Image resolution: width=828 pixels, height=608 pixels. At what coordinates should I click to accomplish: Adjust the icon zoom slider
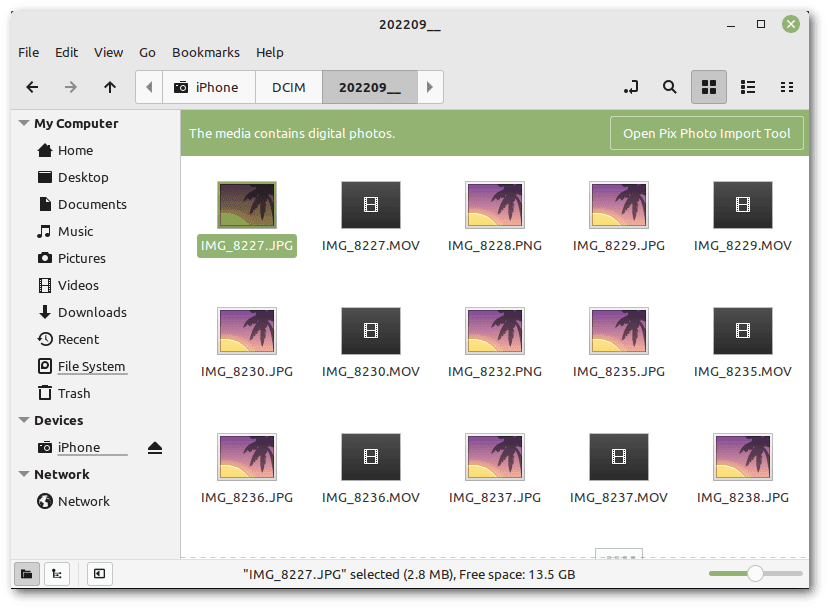pos(755,574)
